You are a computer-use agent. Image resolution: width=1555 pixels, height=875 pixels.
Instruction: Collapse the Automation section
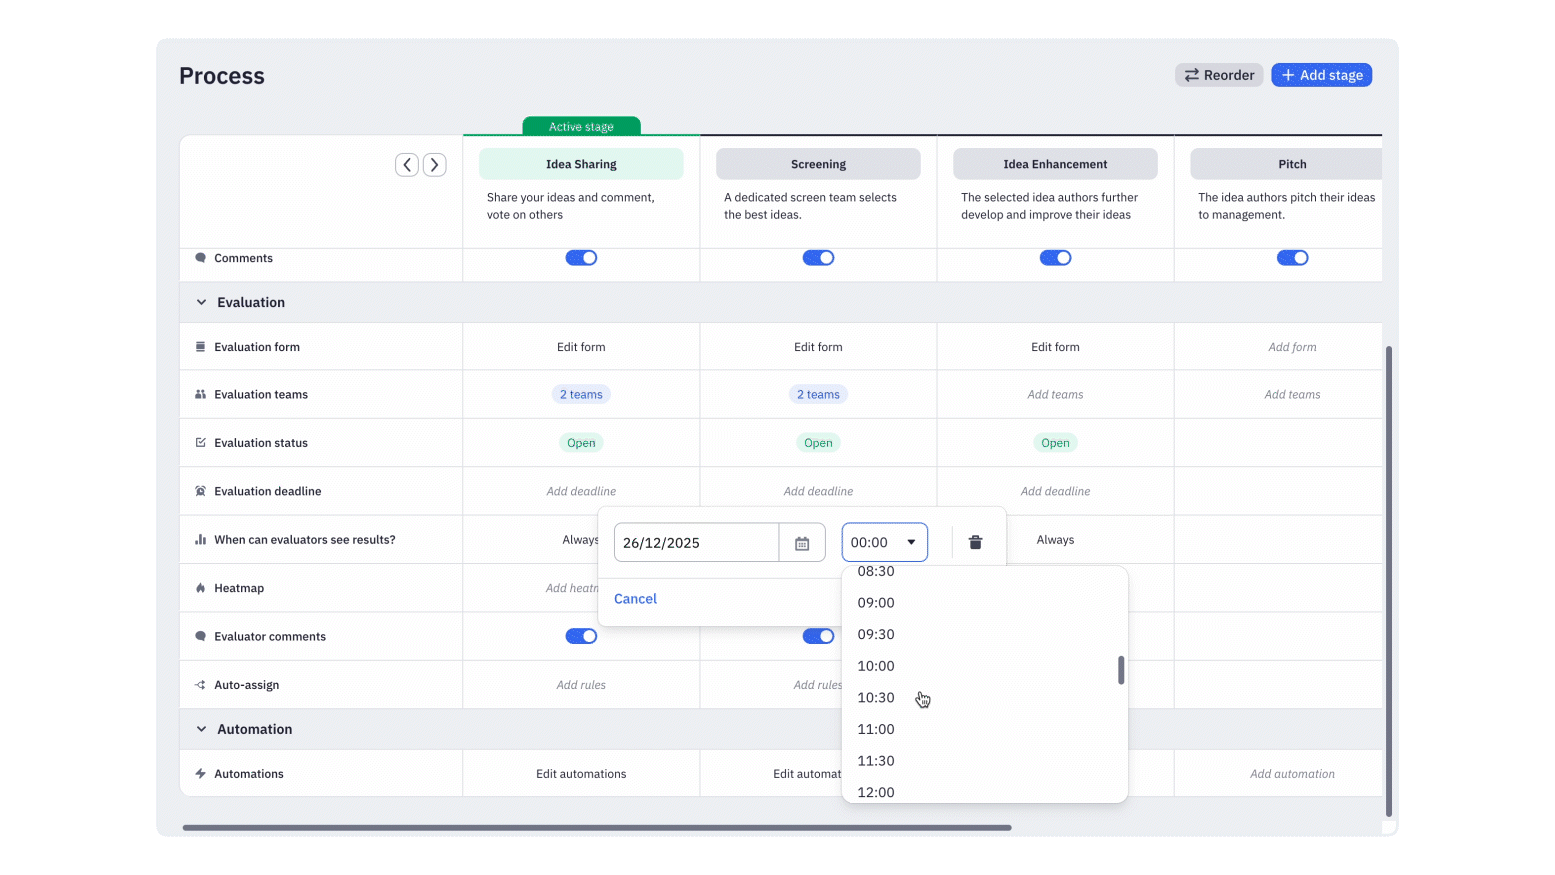pos(200,729)
